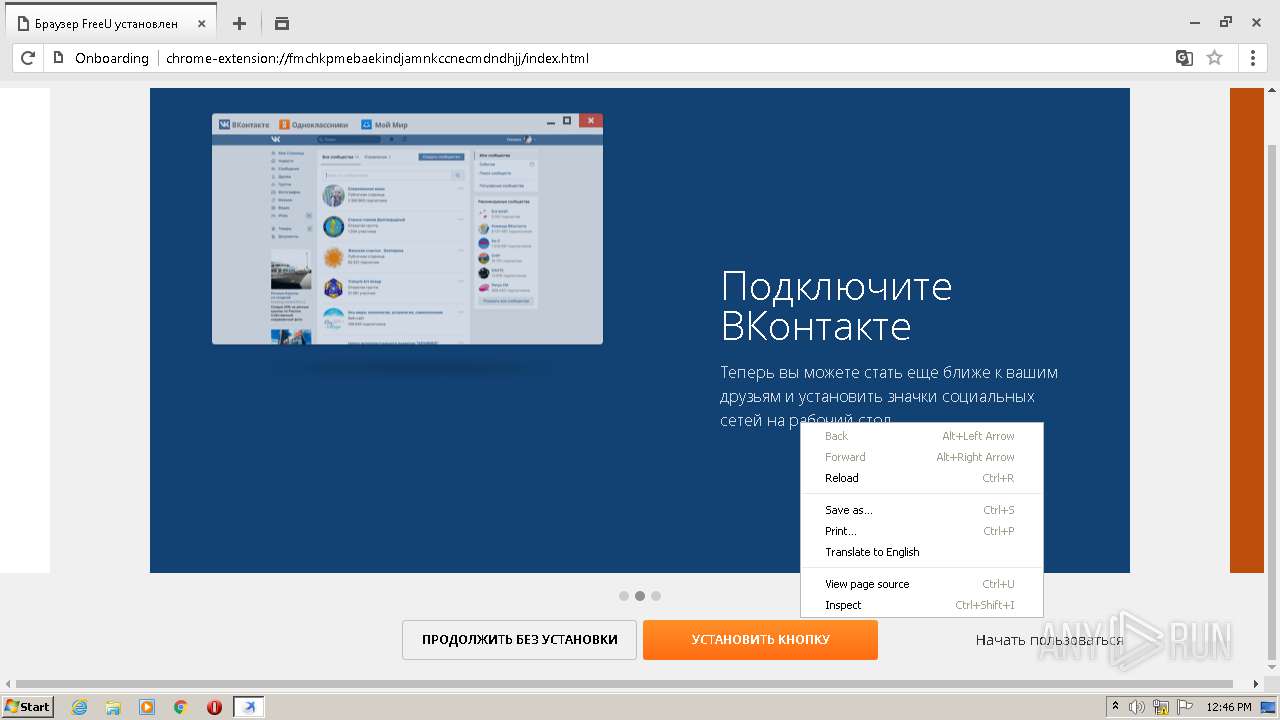The image size is (1280, 720).
Task: Open a new tab with plus icon
Action: point(239,23)
